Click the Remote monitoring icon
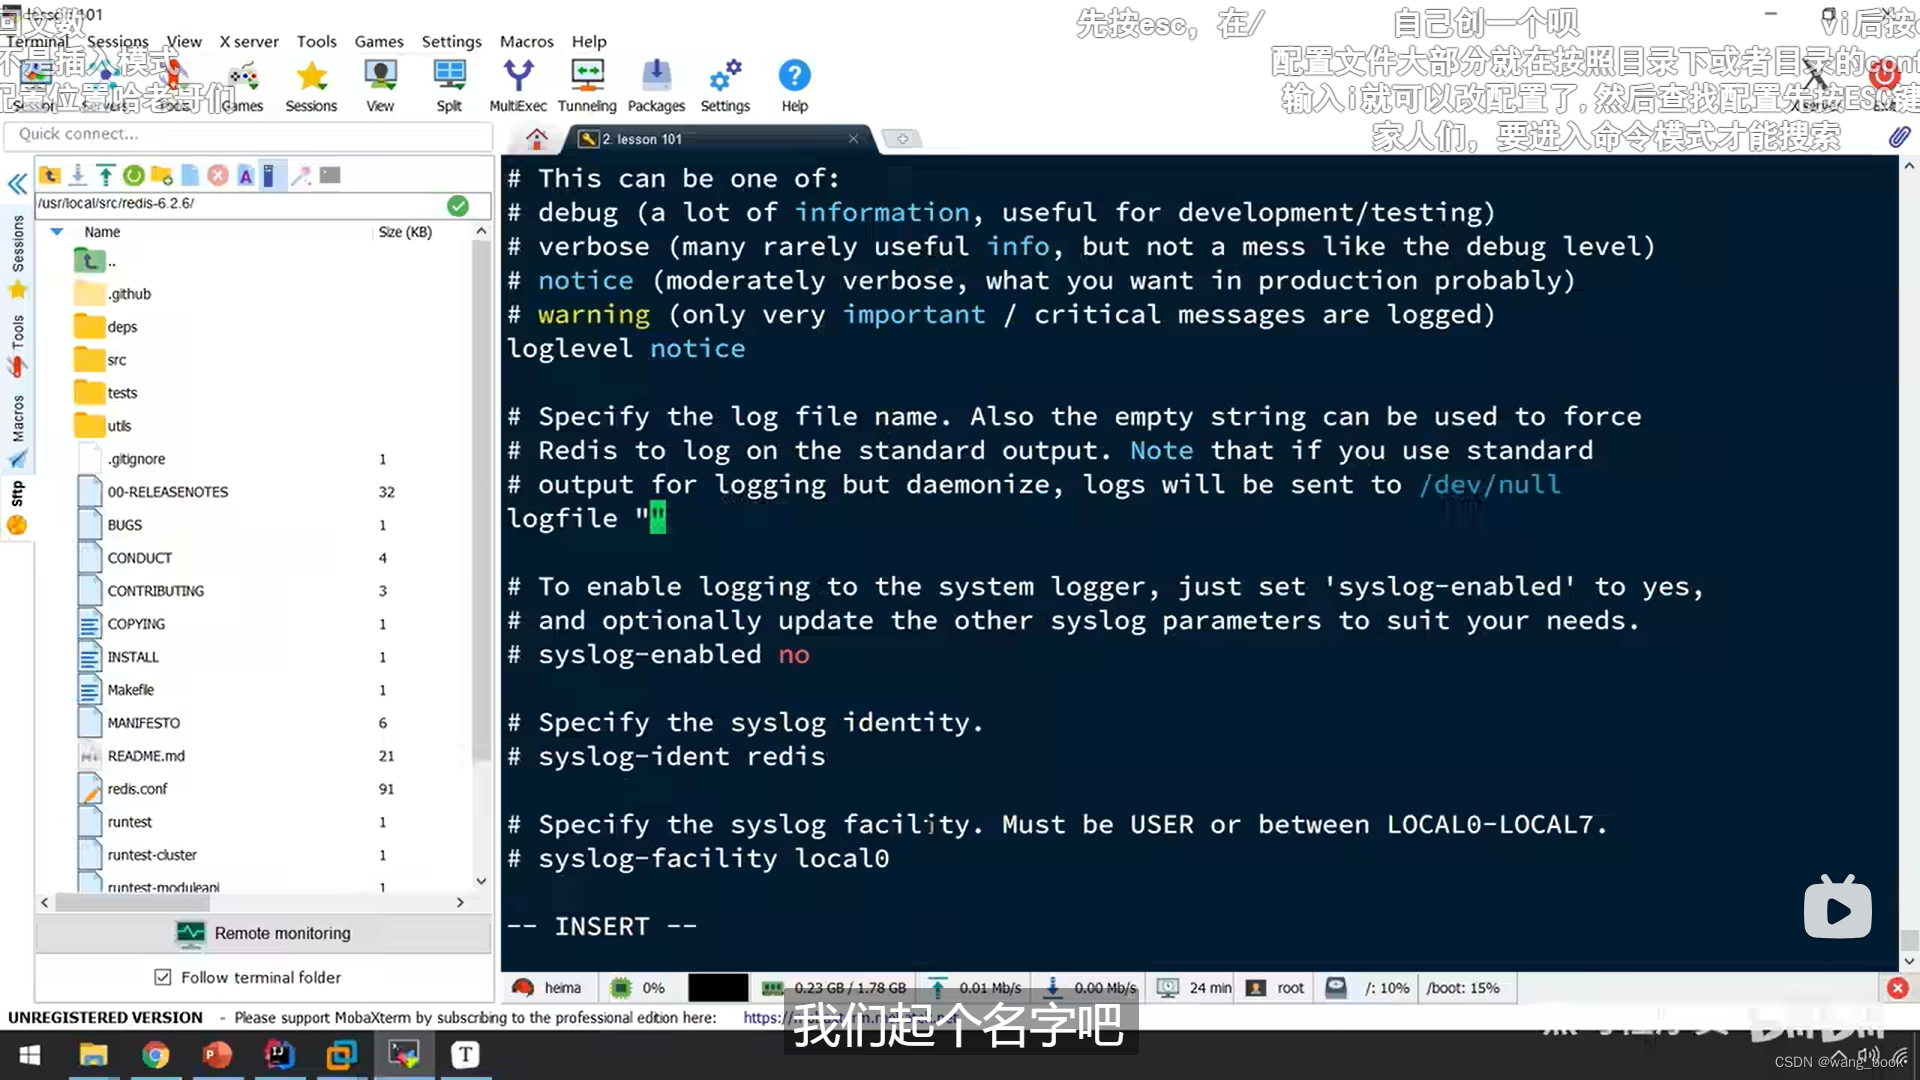The height and width of the screenshot is (1080, 1920). (x=193, y=932)
